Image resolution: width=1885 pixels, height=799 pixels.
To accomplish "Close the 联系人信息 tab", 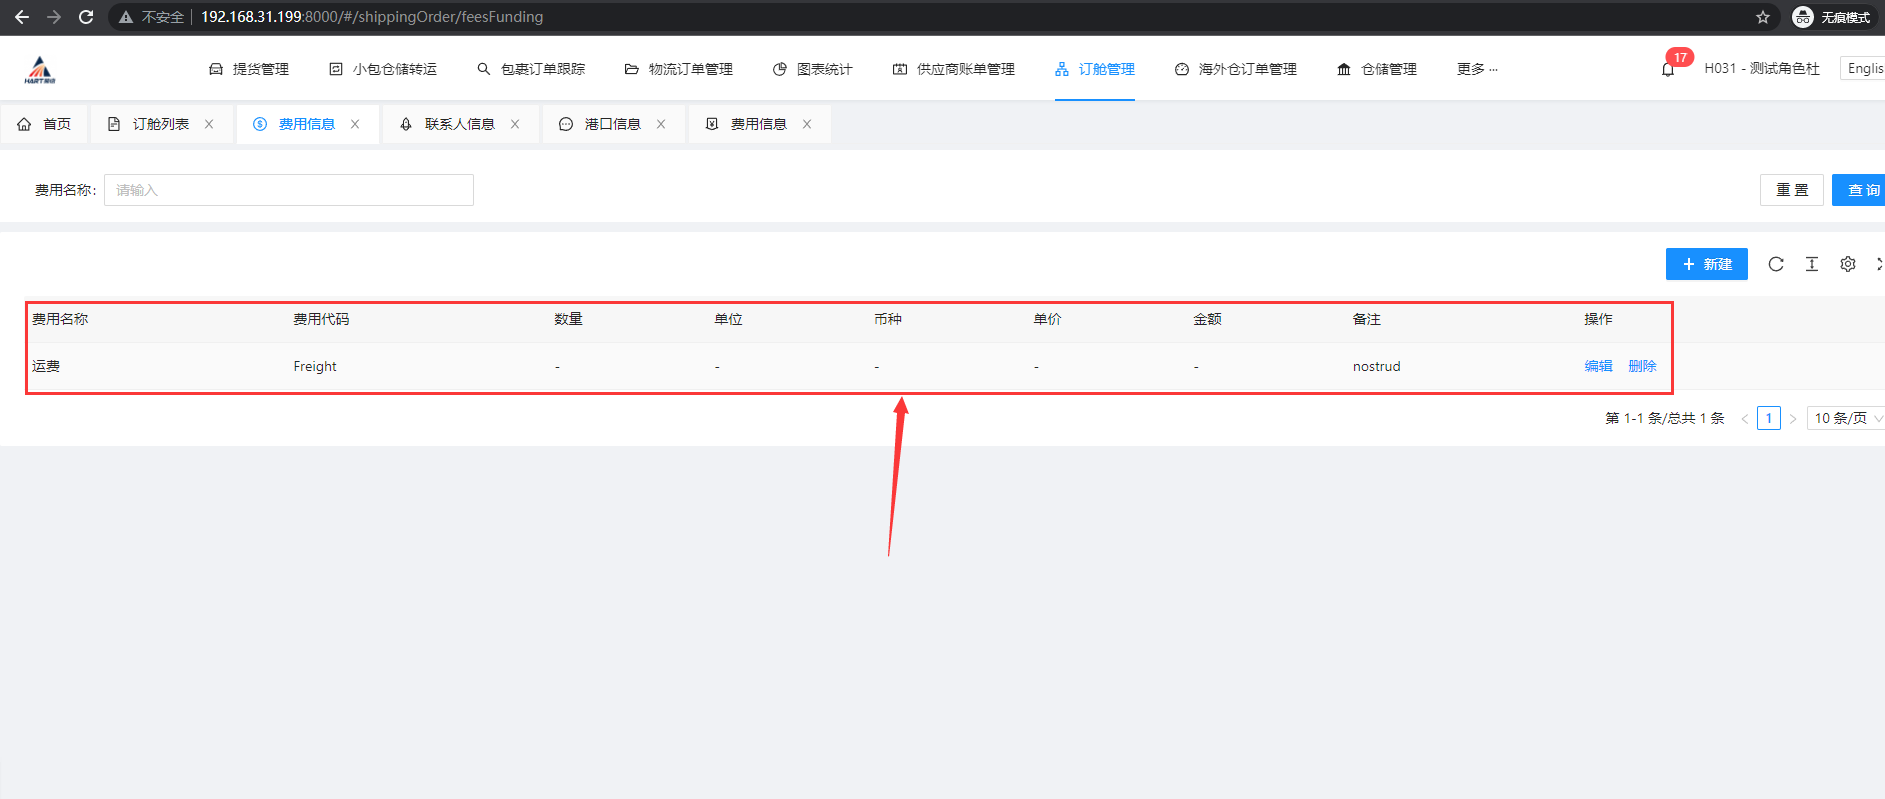I will 515,124.
